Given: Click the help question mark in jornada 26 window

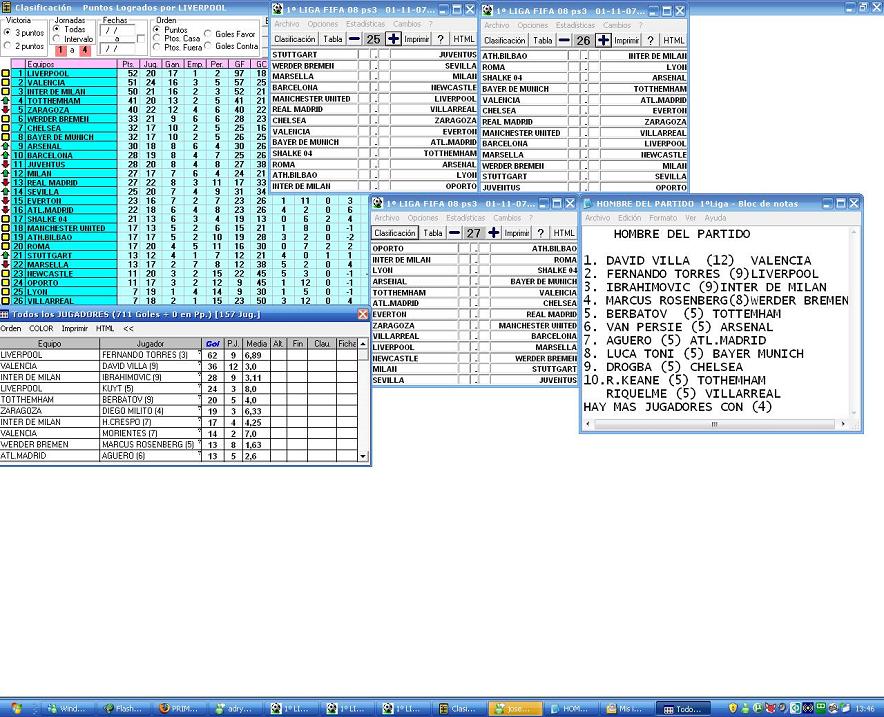Looking at the screenshot, I should pos(651,40).
